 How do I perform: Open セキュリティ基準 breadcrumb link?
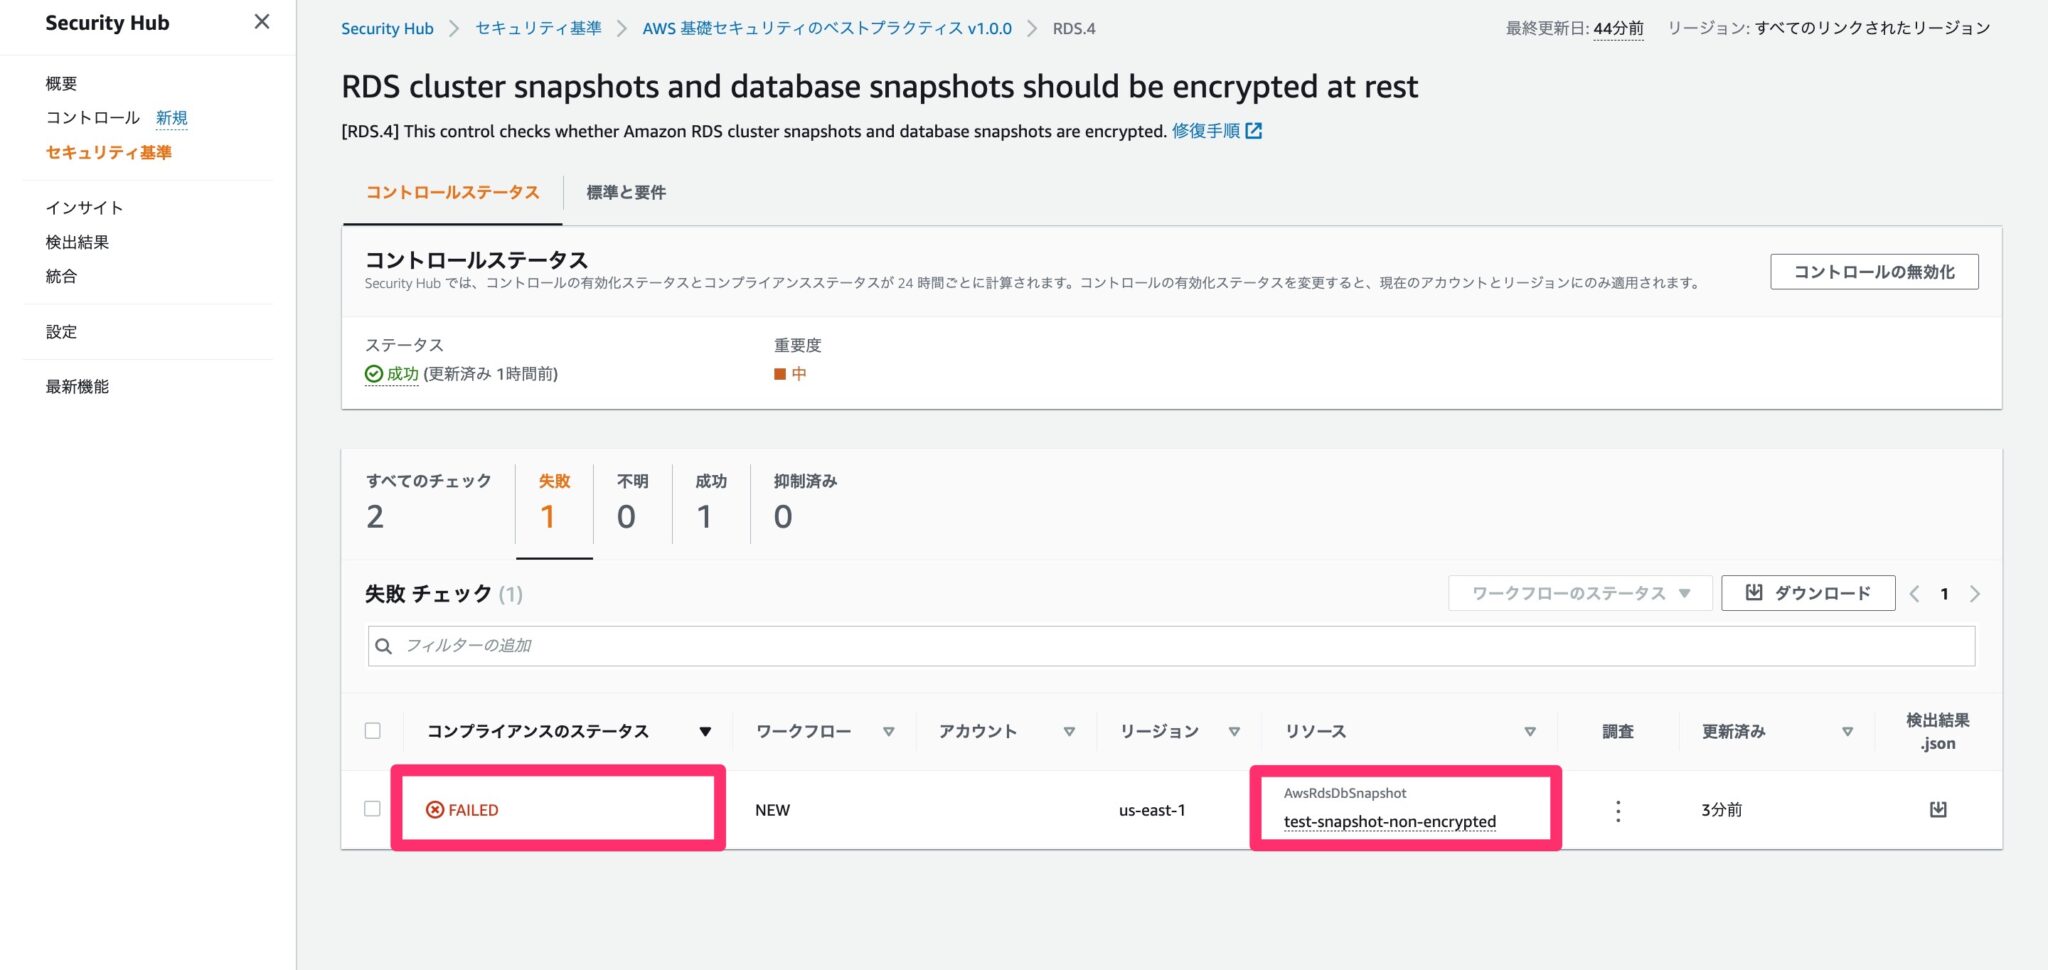coord(538,28)
